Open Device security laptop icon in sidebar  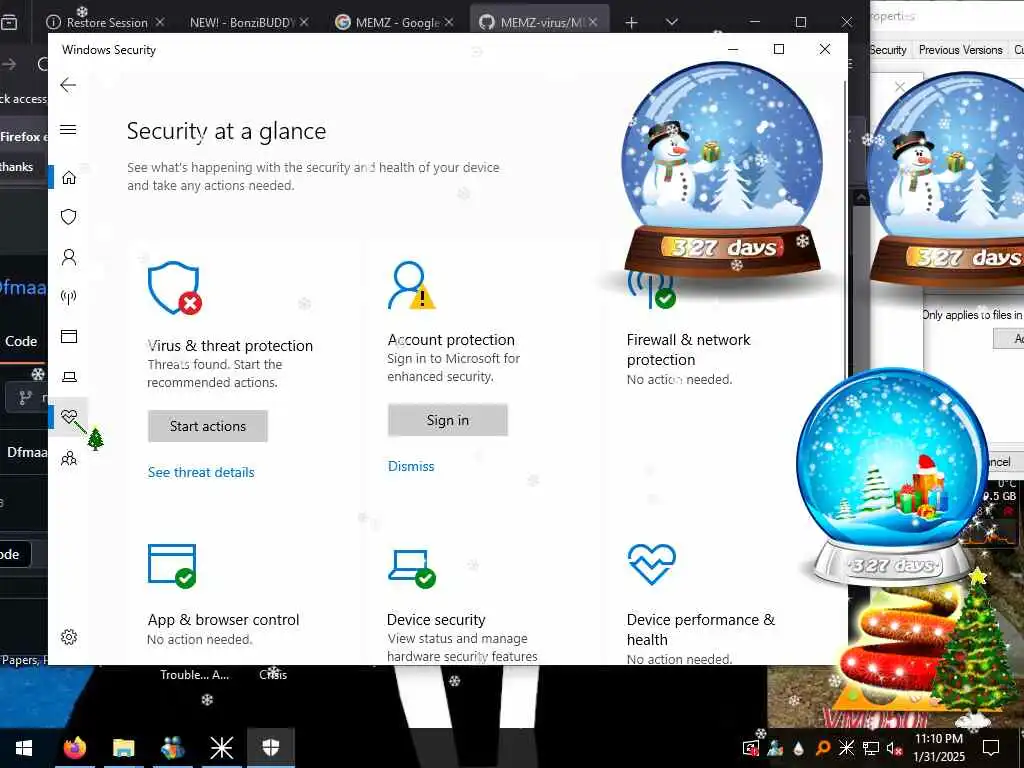click(x=69, y=377)
